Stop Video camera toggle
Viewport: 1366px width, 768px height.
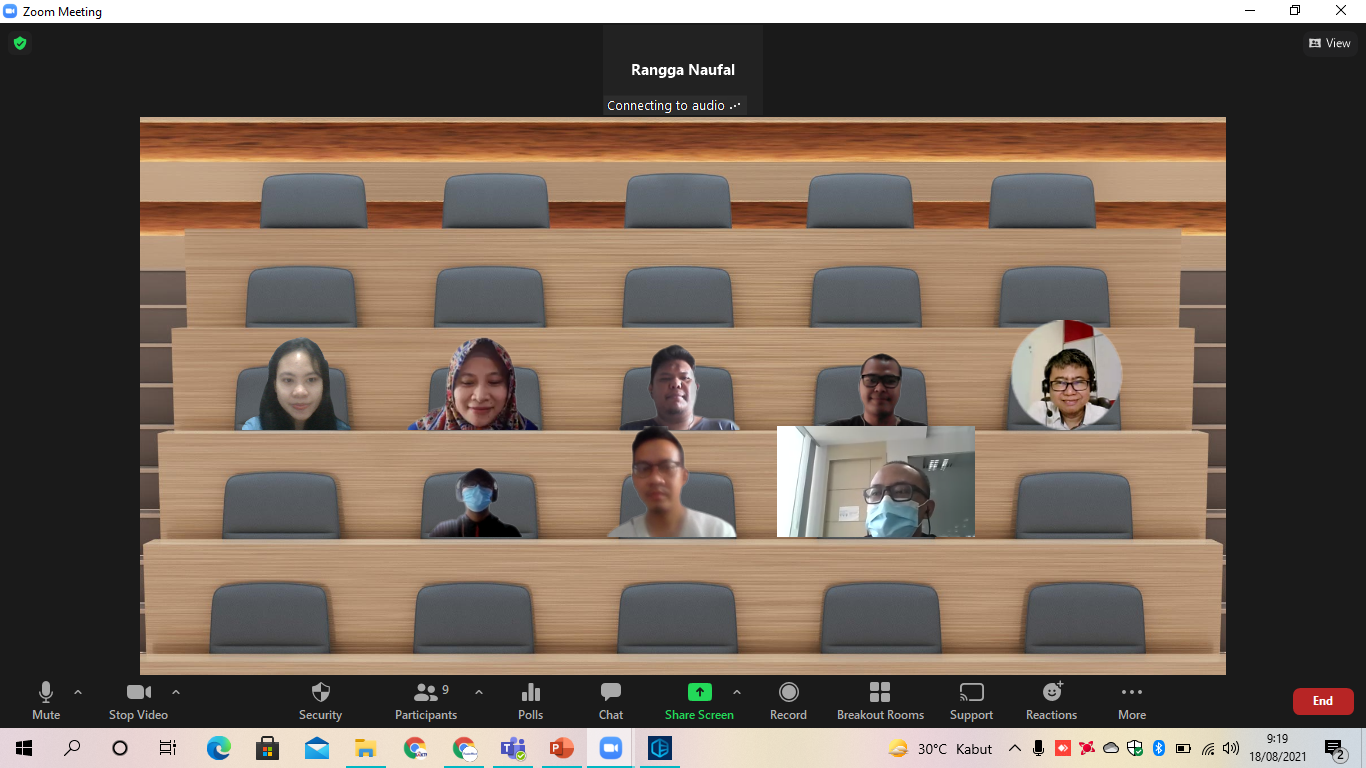[x=138, y=700]
